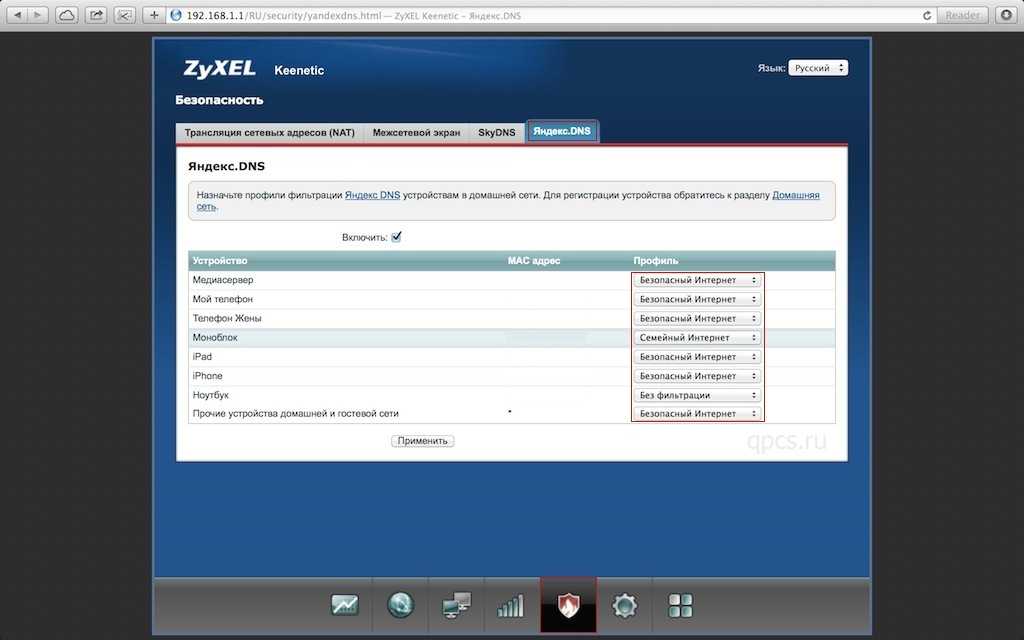Click the MAC адрес column header
Screen dimensions: 1024x640
click(x=534, y=261)
